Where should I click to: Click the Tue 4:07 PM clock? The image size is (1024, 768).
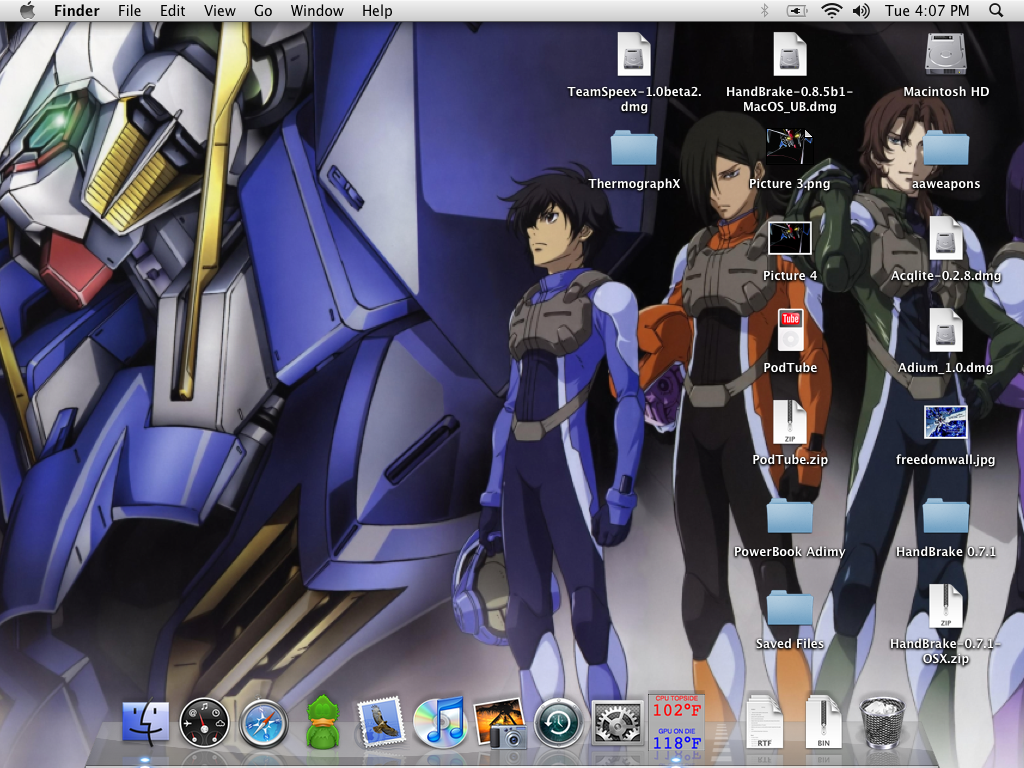click(927, 10)
